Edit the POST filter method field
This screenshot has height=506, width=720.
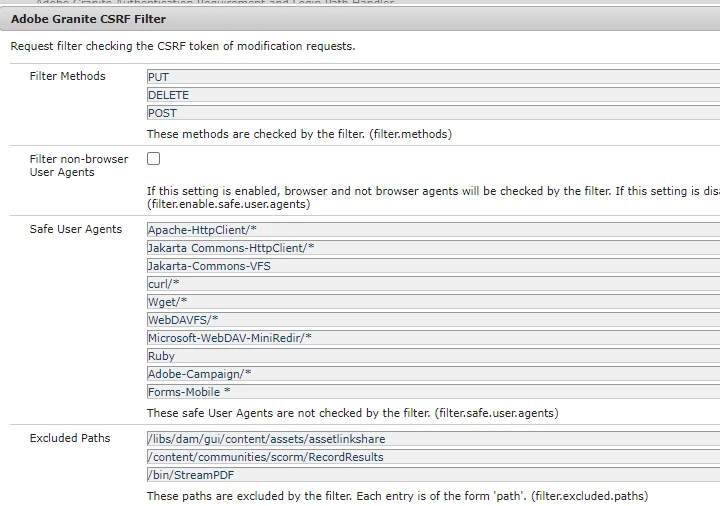tap(433, 112)
